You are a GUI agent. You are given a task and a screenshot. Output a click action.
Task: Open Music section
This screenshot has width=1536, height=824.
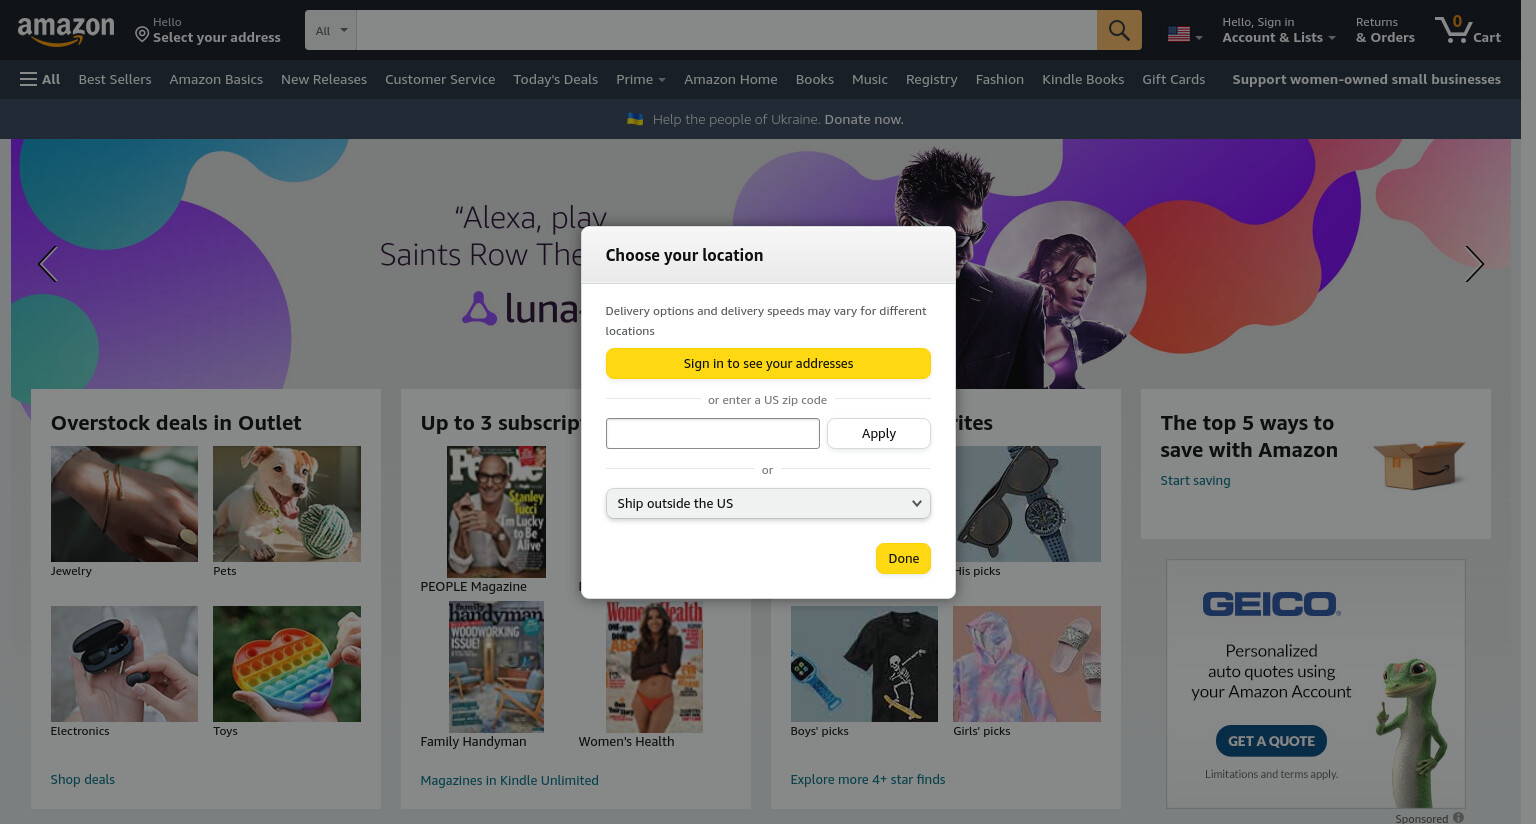pyautogui.click(x=869, y=79)
